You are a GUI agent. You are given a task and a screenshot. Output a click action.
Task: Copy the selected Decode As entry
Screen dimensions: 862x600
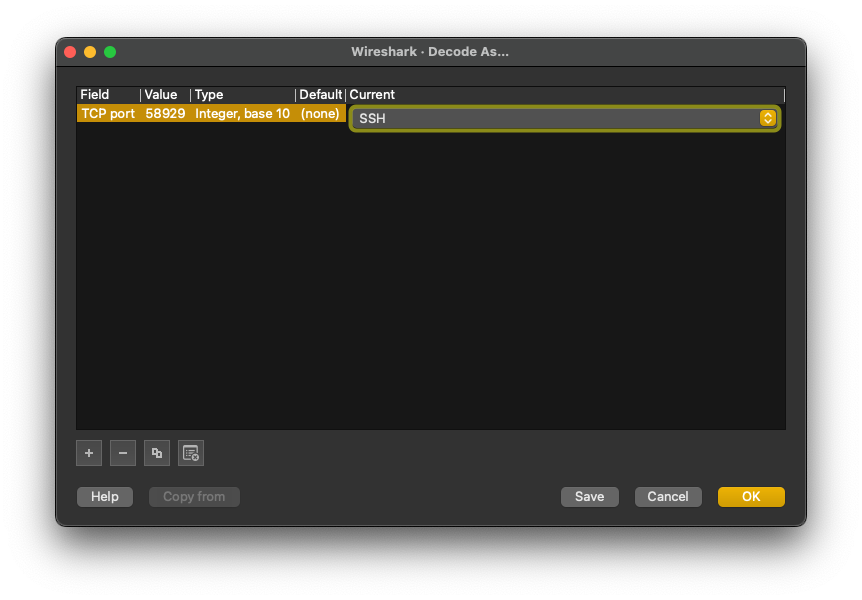157,453
